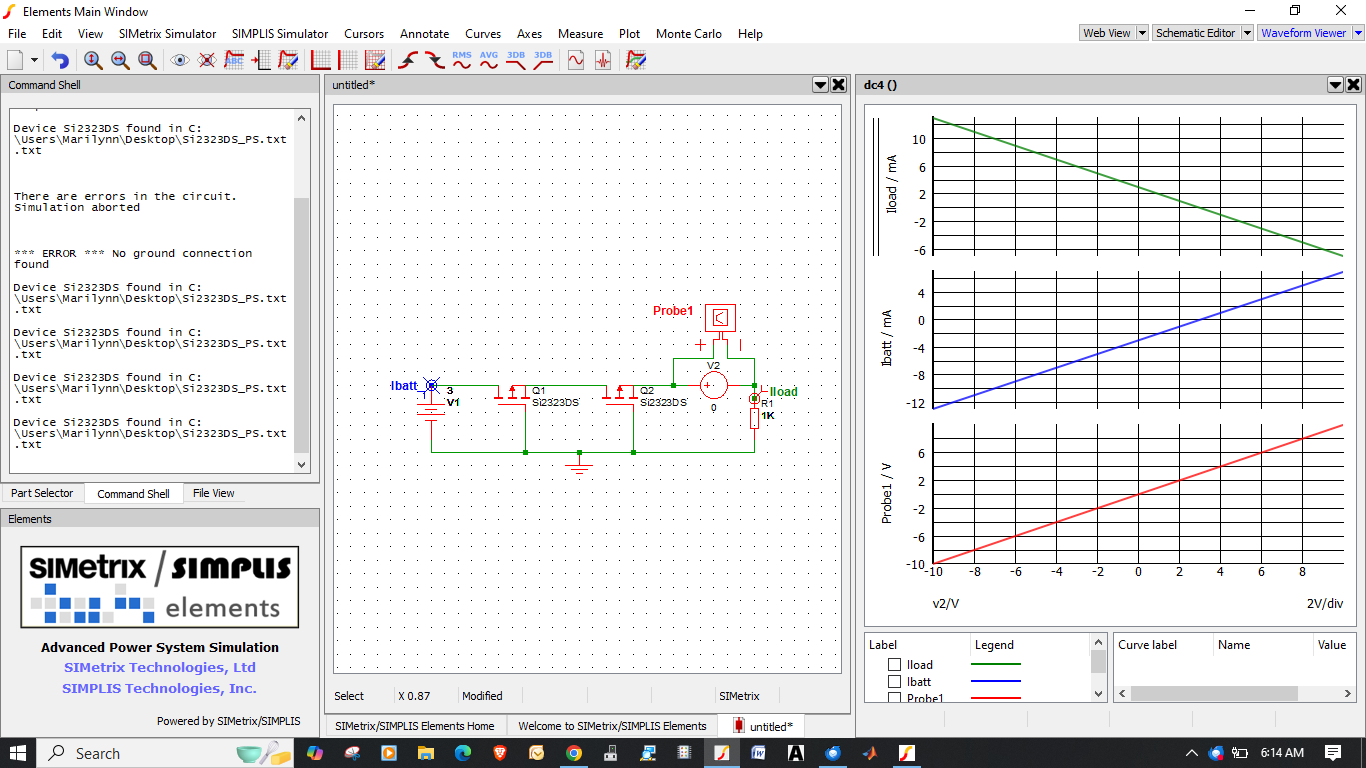Click the RMS measurement icon
This screenshot has width=1366, height=768.
462,60
